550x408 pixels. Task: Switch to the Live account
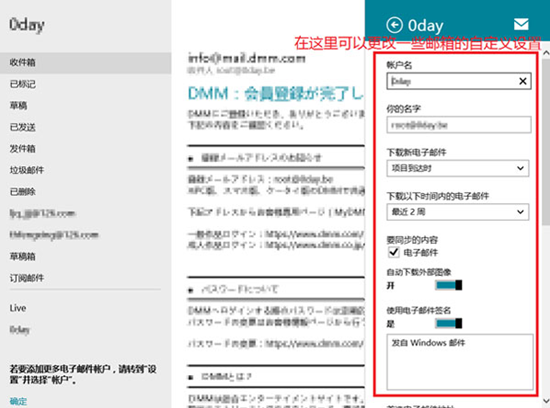[x=18, y=308]
